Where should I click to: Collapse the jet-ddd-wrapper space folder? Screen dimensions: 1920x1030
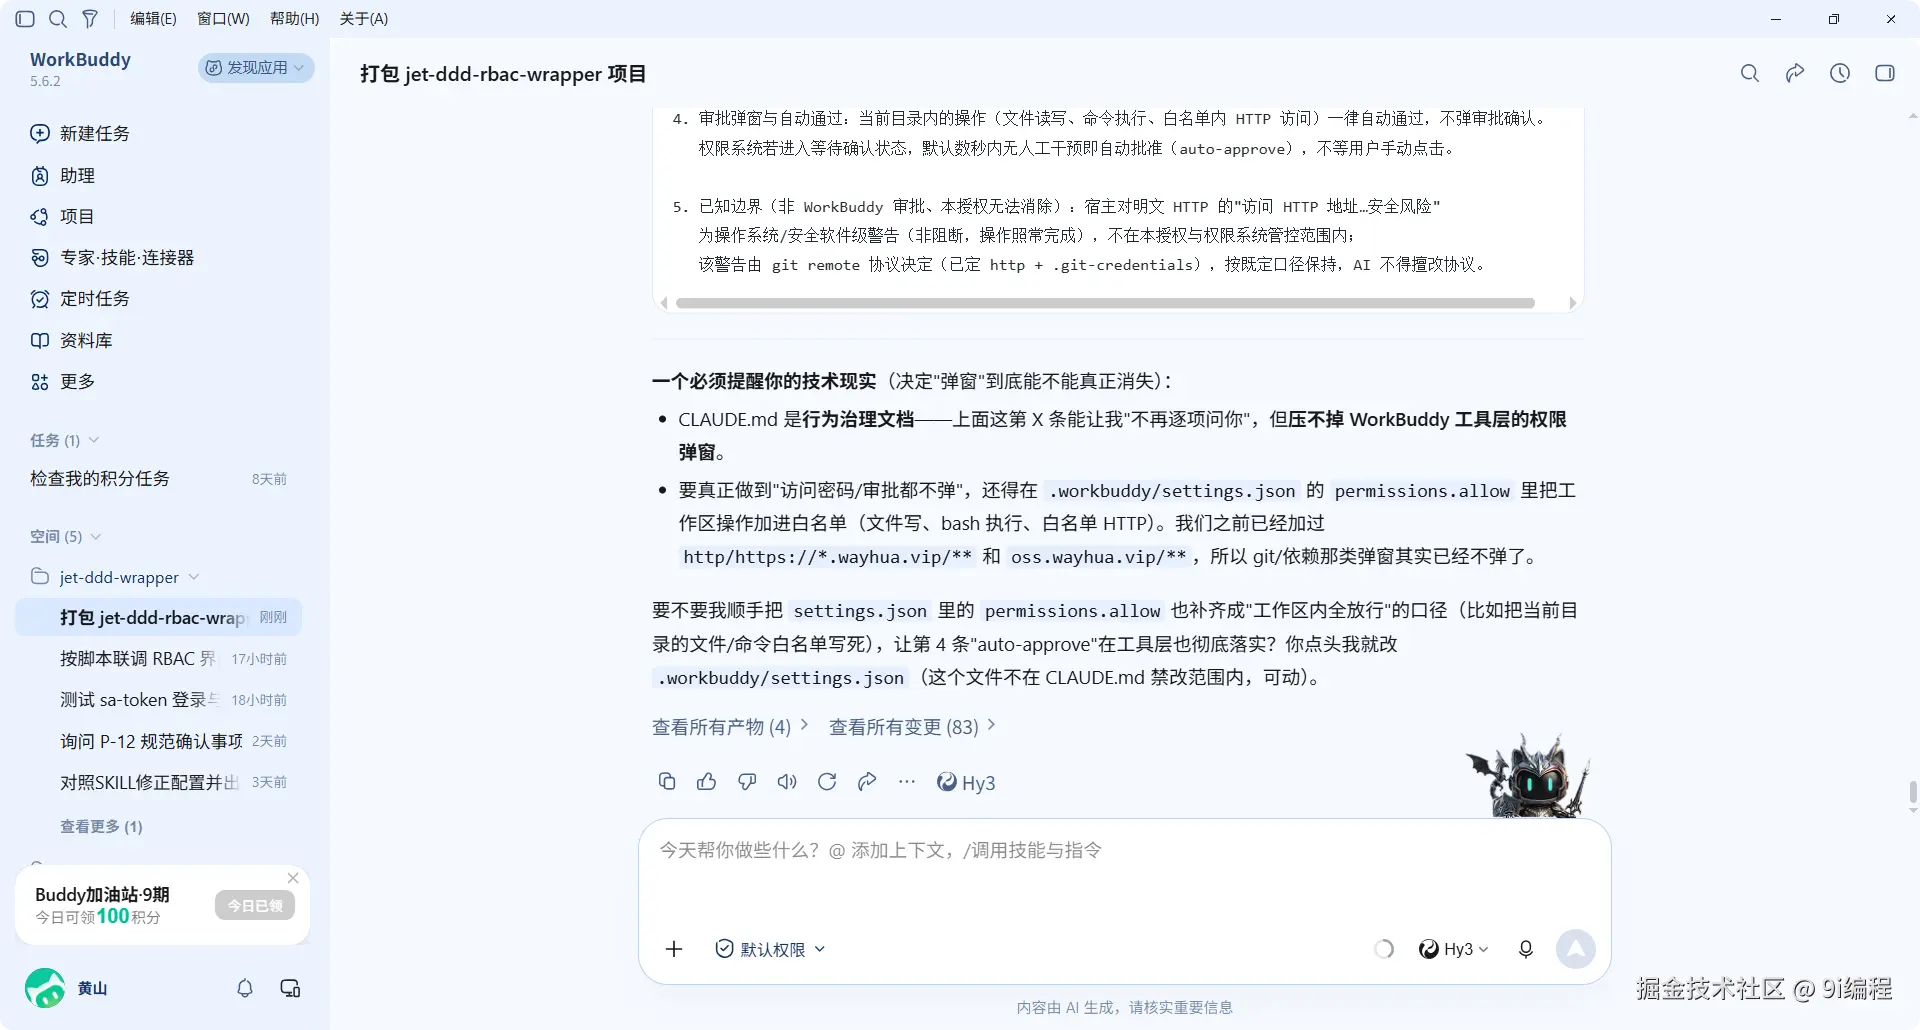[115, 577]
